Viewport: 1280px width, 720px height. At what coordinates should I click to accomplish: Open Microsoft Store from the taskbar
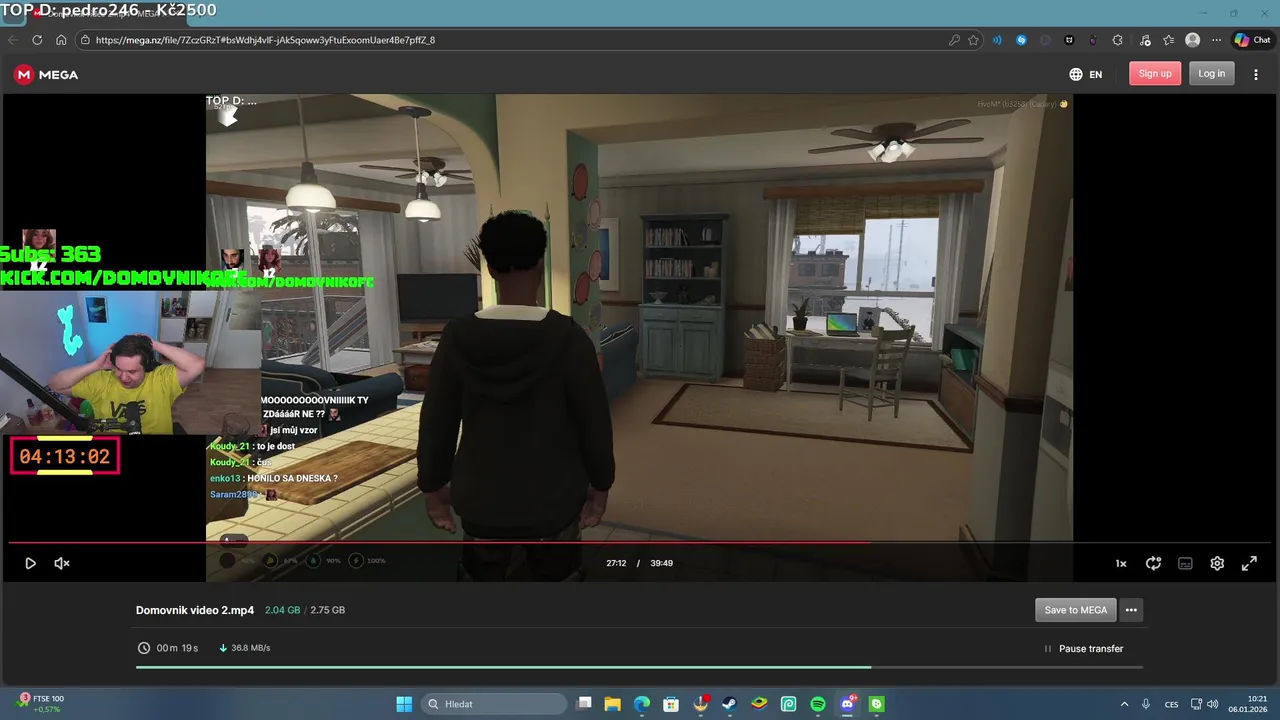point(671,704)
